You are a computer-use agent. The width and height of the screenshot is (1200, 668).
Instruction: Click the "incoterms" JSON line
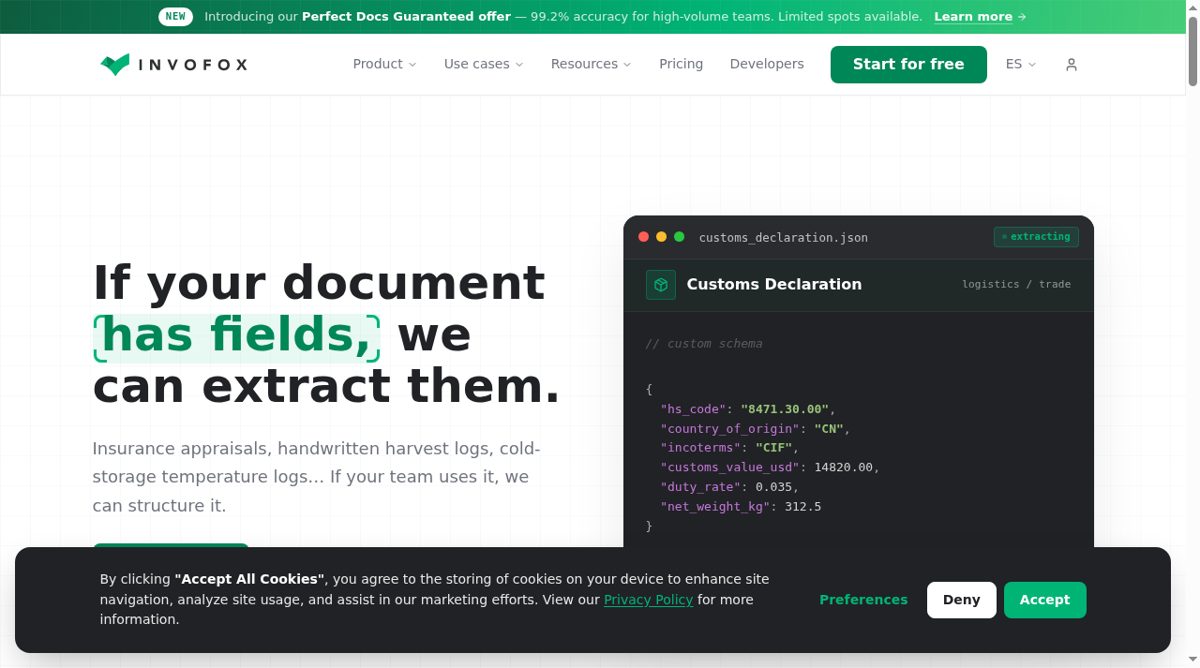click(729, 448)
